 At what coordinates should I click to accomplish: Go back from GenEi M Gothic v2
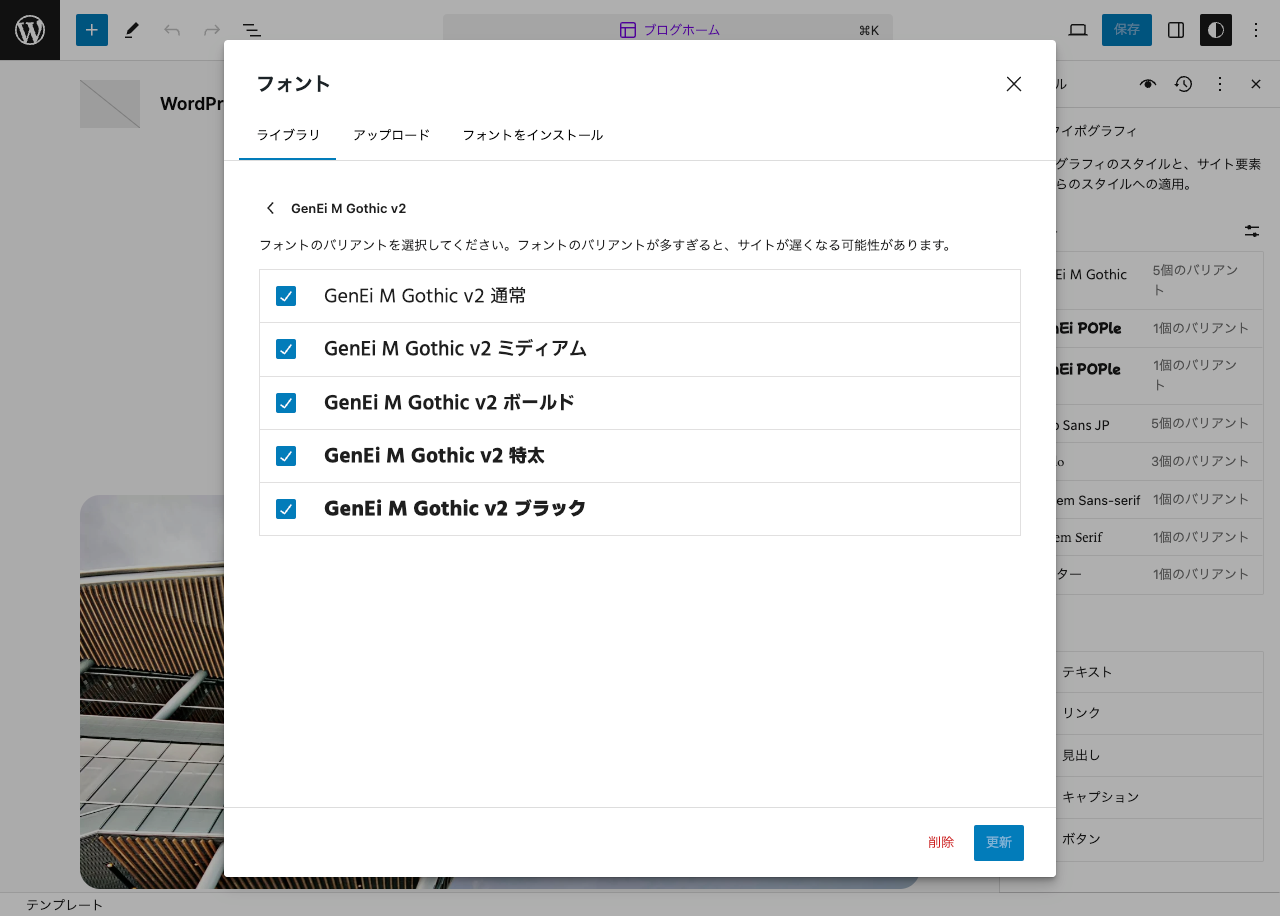(x=270, y=208)
